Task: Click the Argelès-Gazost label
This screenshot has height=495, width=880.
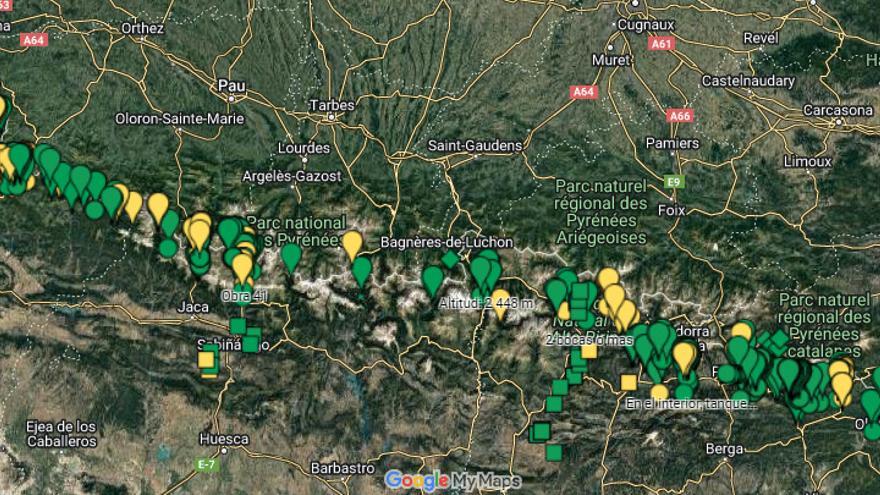Action: coord(292,176)
